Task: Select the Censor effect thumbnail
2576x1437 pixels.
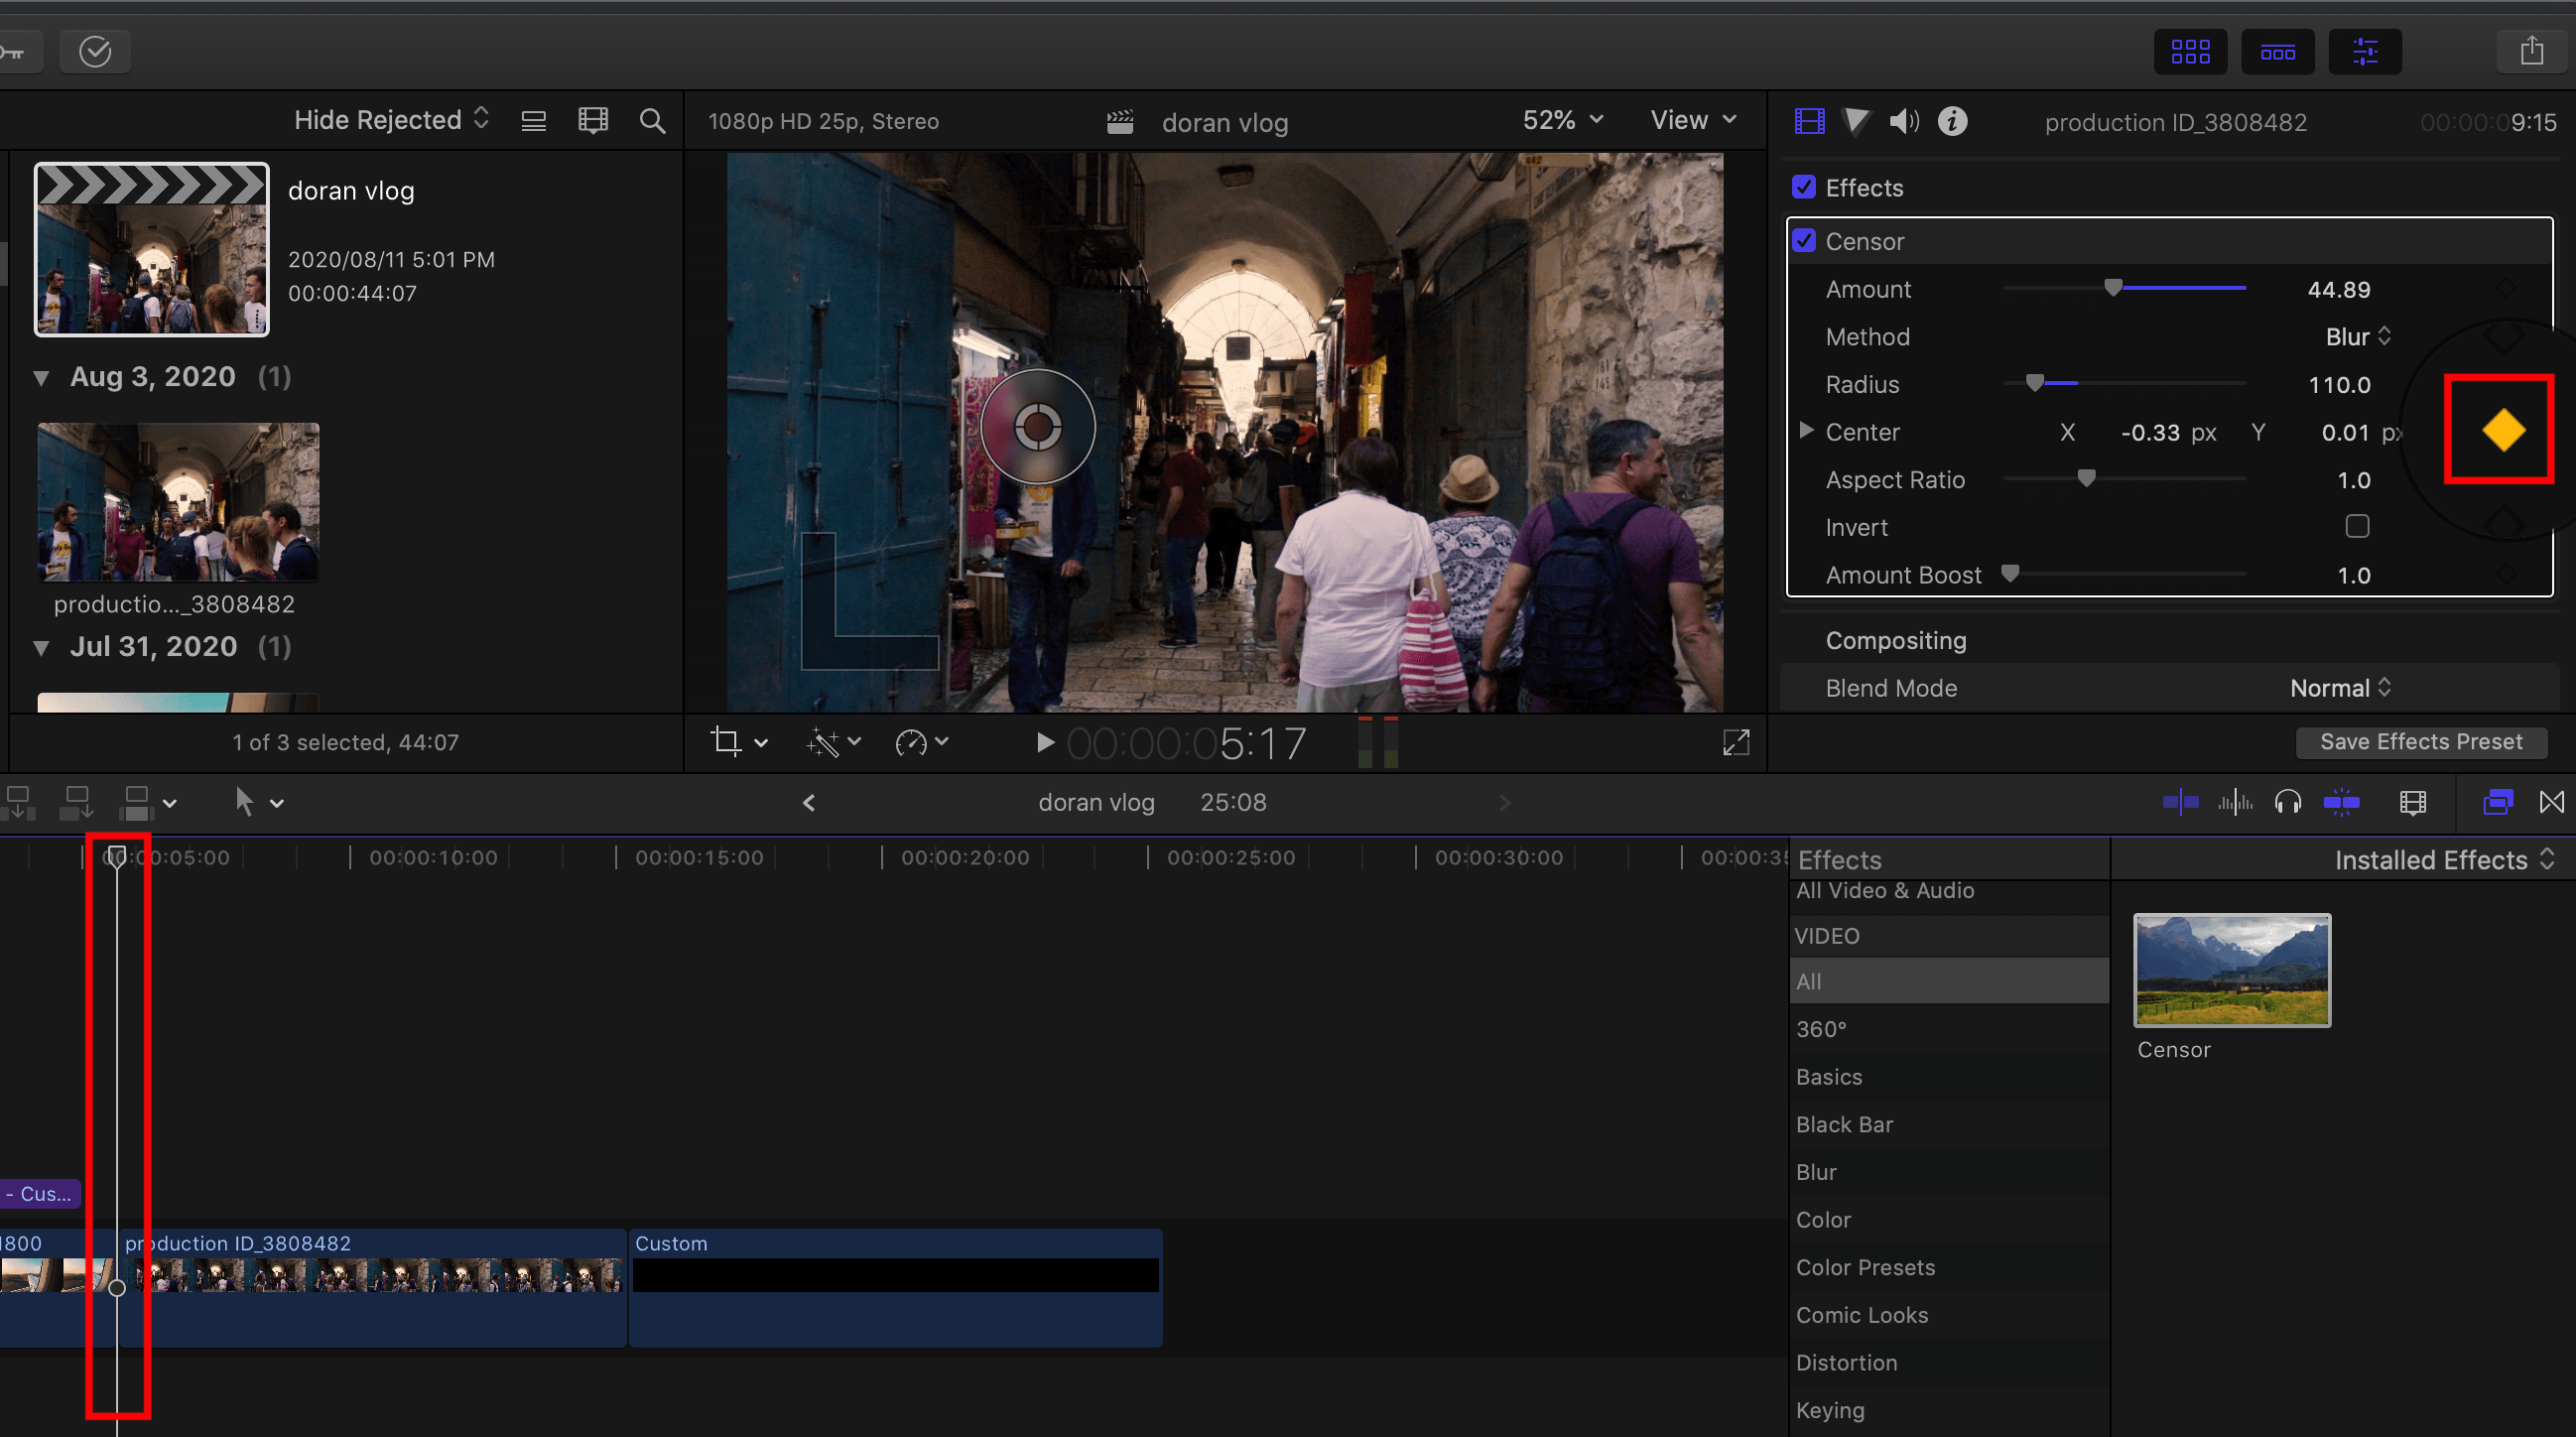Action: (2231, 970)
